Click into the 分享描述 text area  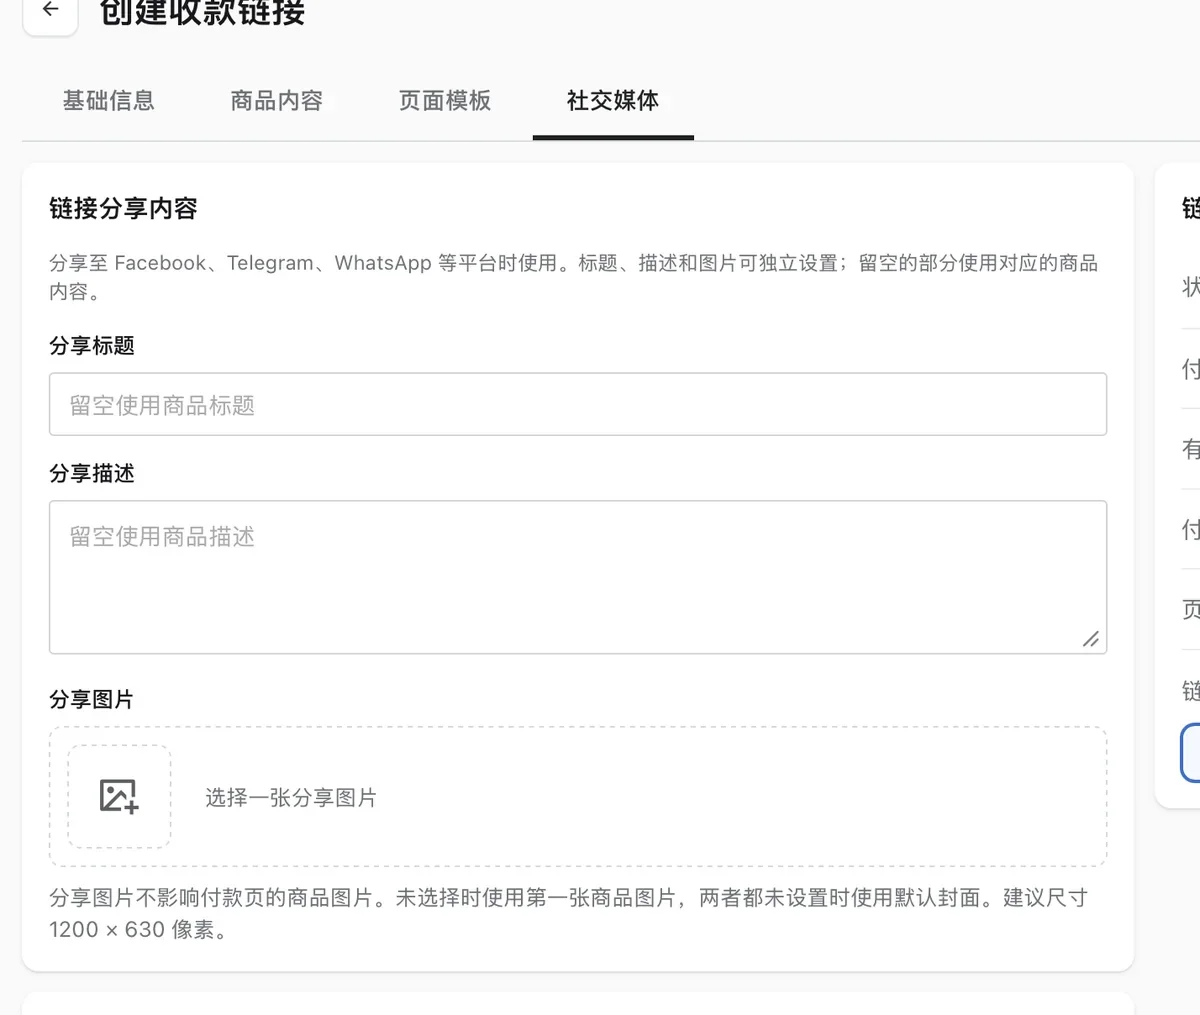pos(578,577)
